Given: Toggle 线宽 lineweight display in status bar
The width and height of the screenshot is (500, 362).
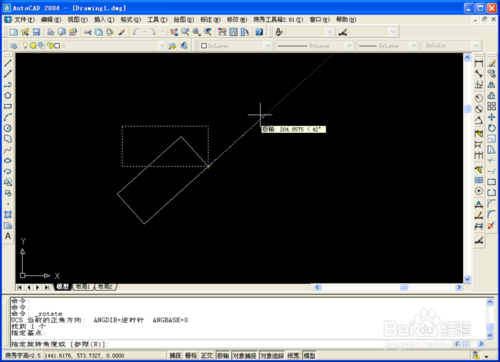Looking at the screenshot, I should pyautogui.click(x=293, y=356).
